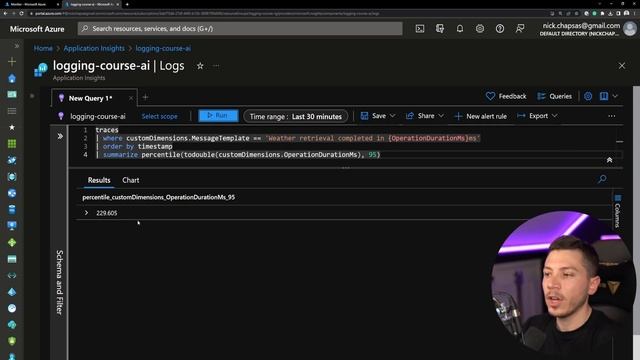Open the notifications bell
Image resolution: width=640 pixels, height=360 pixels.
[x=460, y=29]
